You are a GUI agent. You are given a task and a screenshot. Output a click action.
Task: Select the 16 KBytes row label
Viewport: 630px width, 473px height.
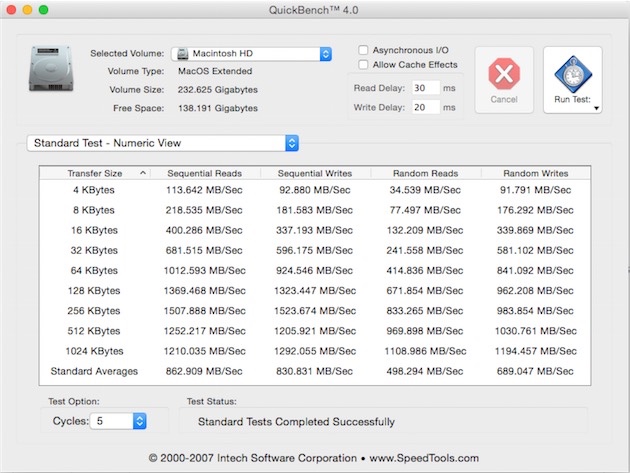coord(94,230)
